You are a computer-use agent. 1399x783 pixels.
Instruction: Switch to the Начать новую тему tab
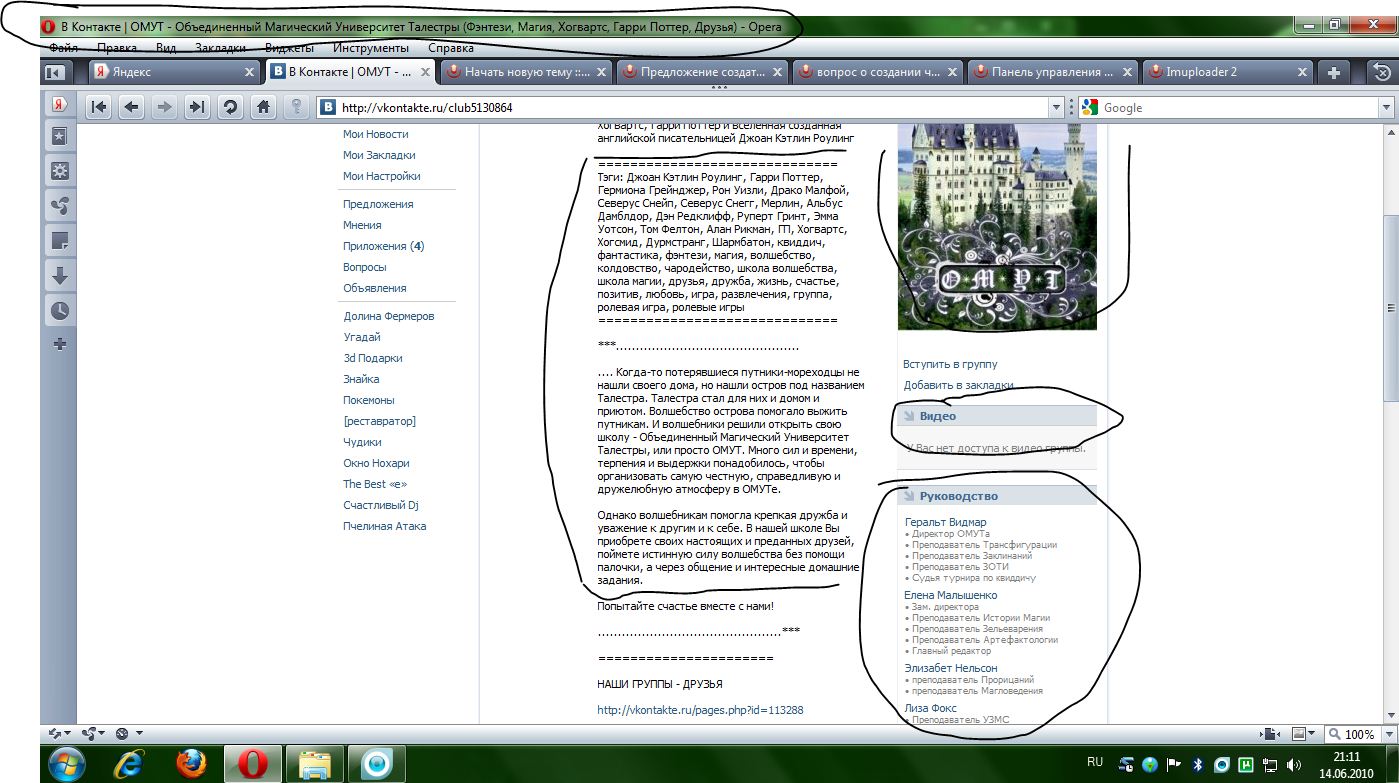point(526,72)
